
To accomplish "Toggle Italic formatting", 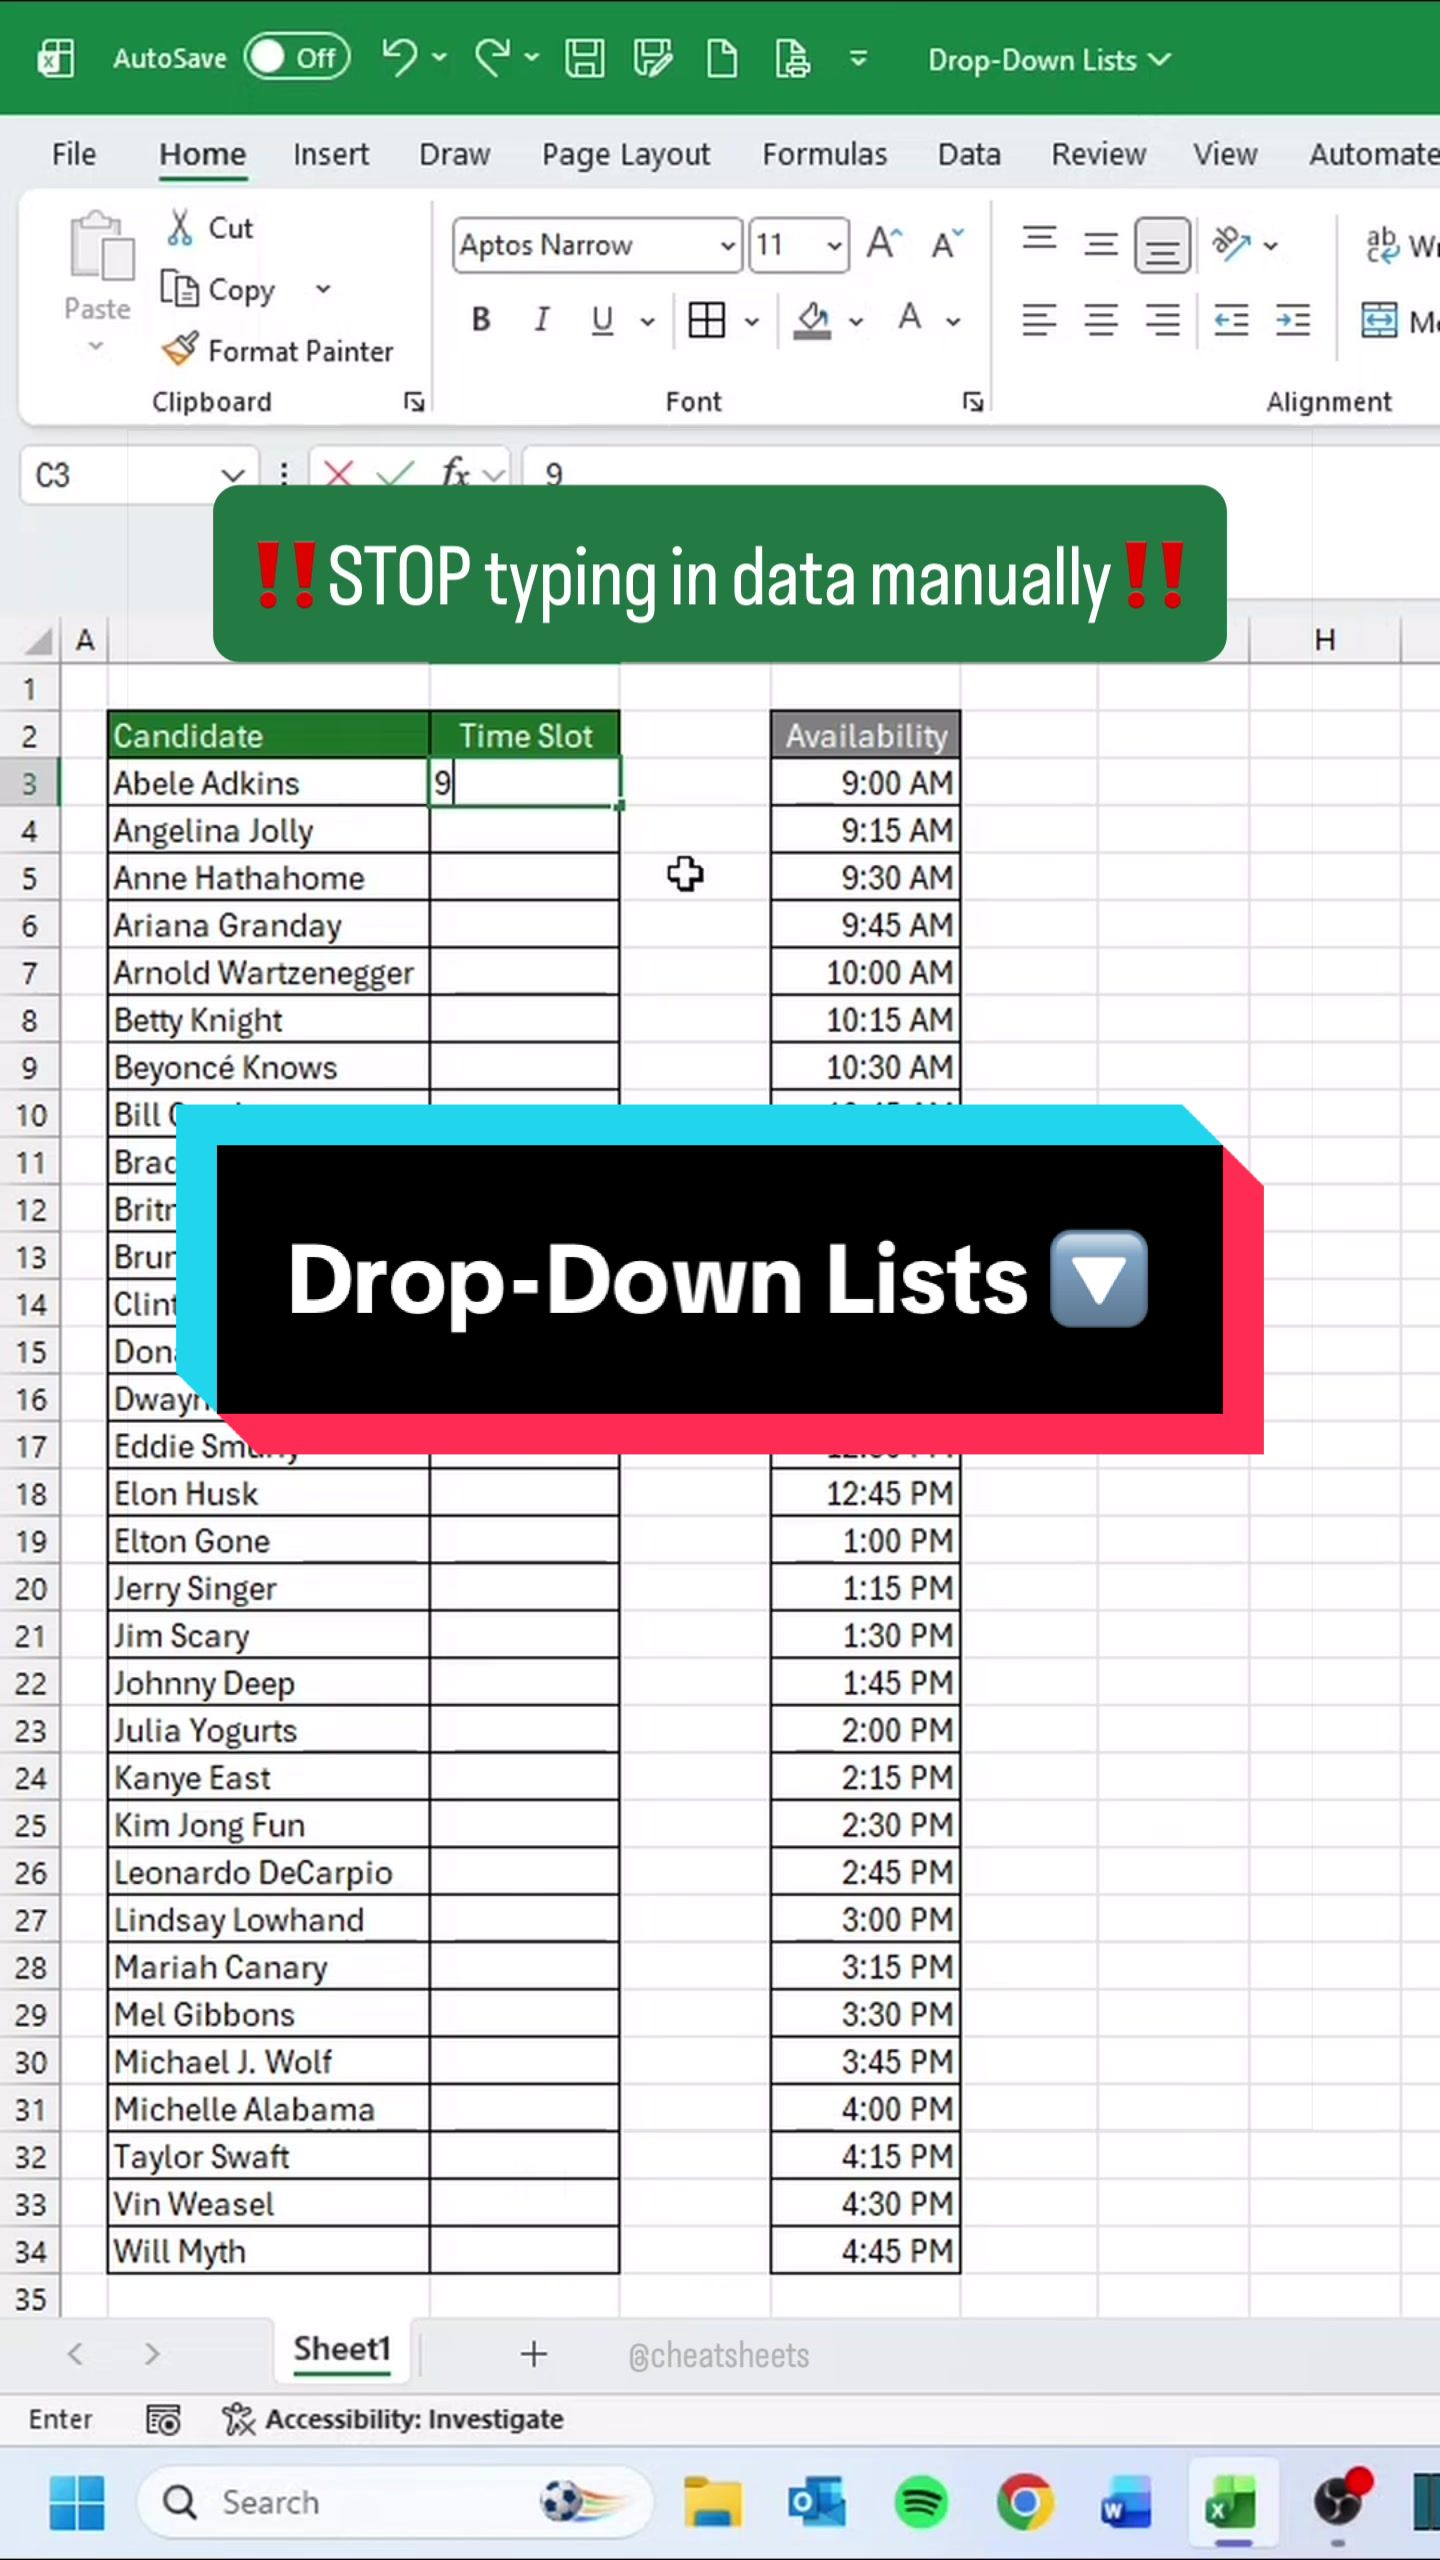I will coord(542,320).
